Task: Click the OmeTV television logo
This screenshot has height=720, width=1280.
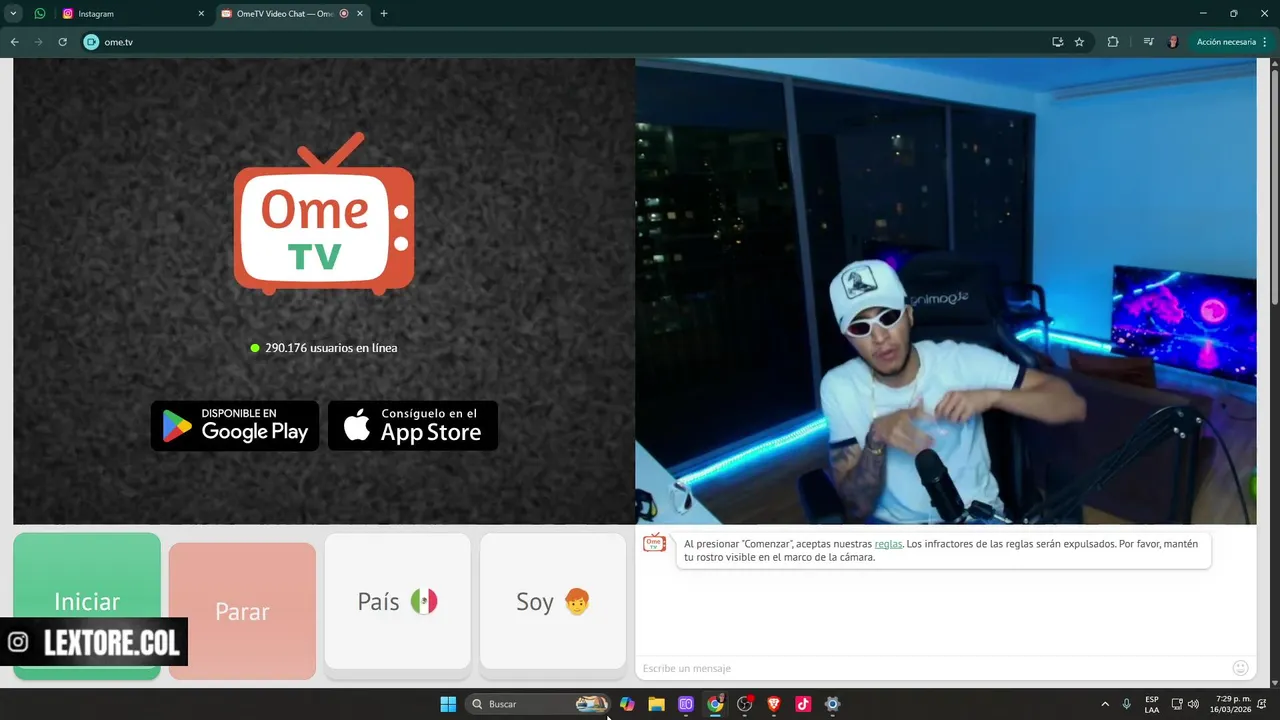Action: [x=324, y=213]
